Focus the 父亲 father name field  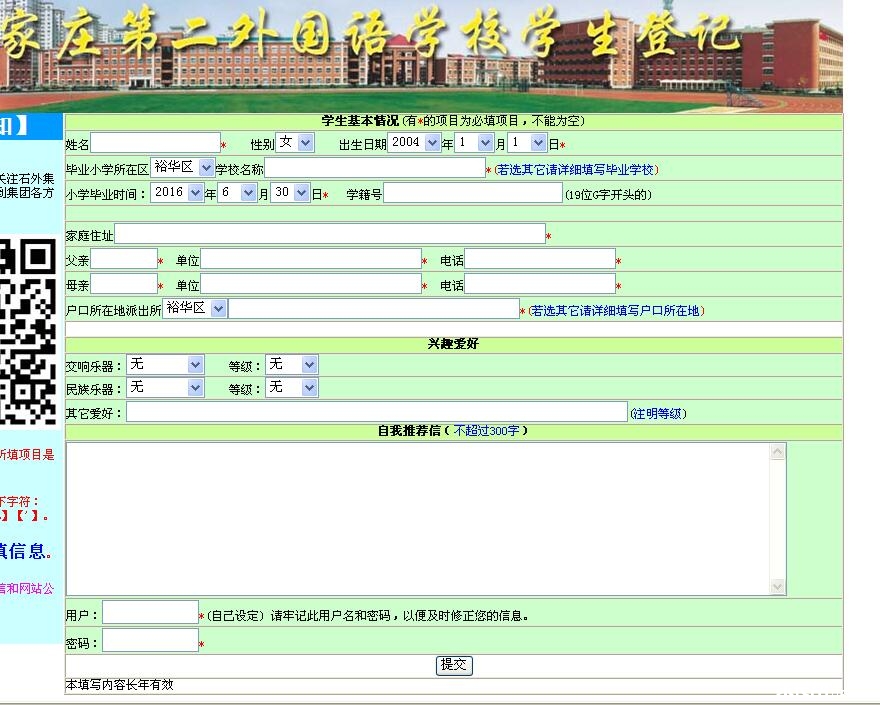(x=123, y=259)
